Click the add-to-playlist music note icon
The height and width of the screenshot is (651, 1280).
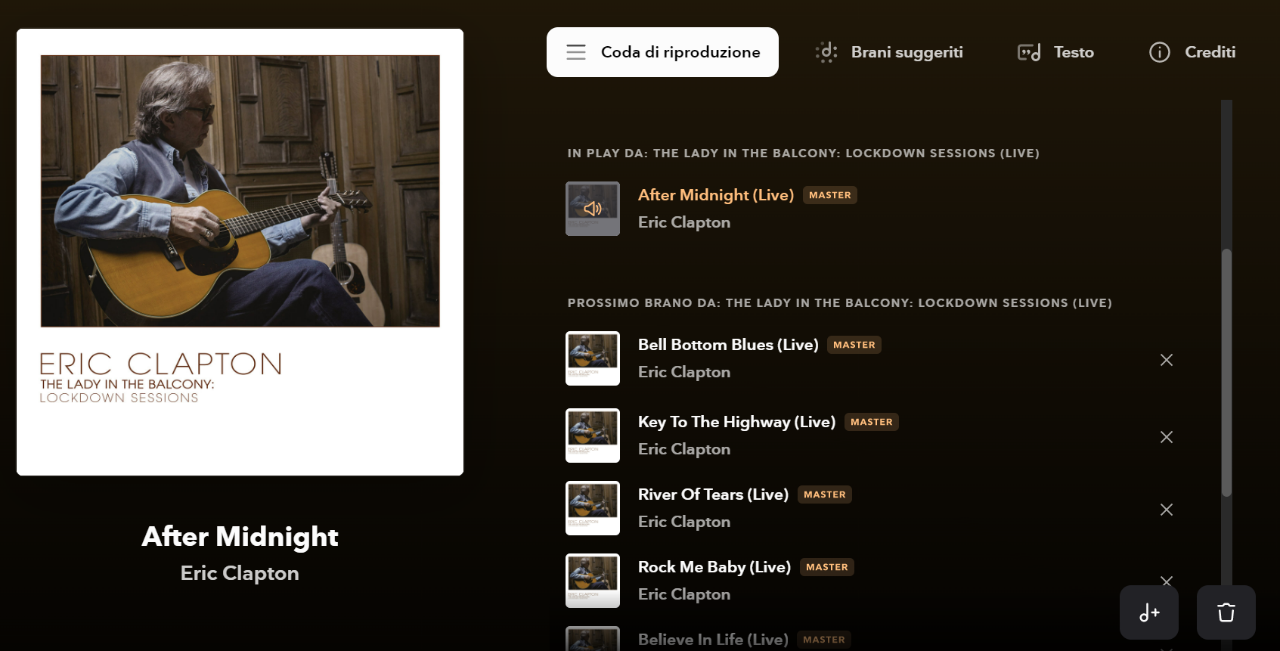[x=1149, y=612]
